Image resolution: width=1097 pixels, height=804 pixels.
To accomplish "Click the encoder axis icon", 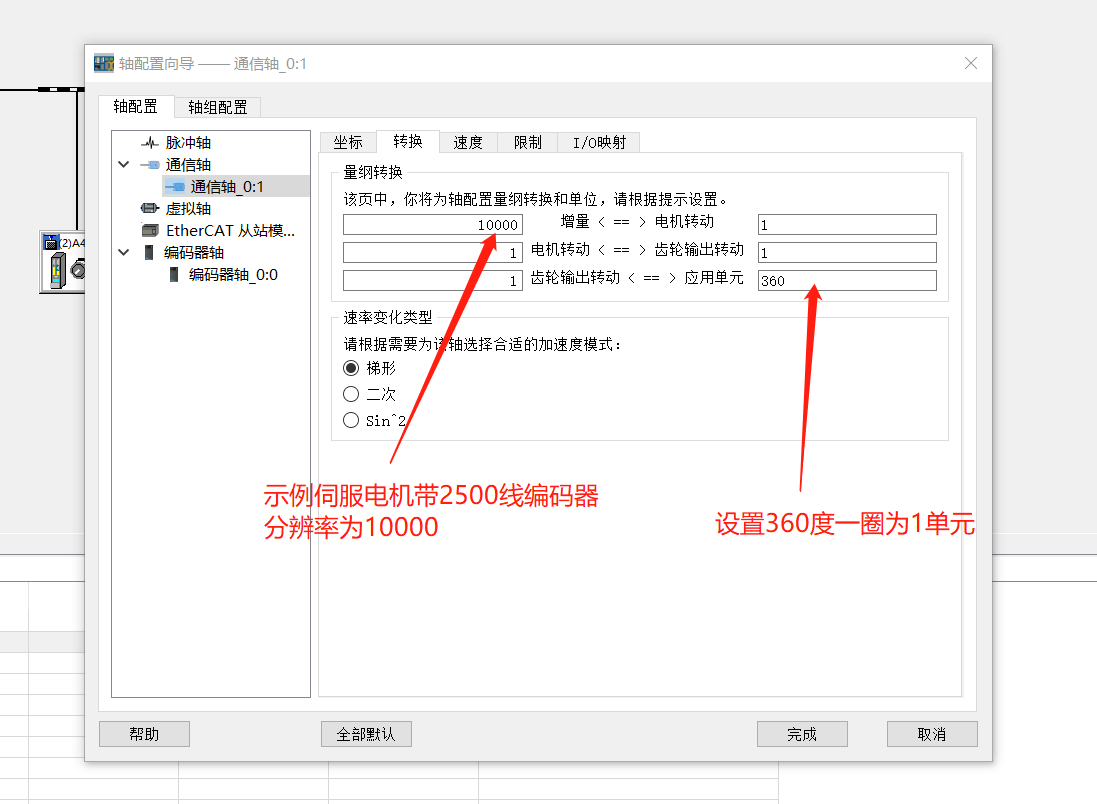I will (148, 252).
